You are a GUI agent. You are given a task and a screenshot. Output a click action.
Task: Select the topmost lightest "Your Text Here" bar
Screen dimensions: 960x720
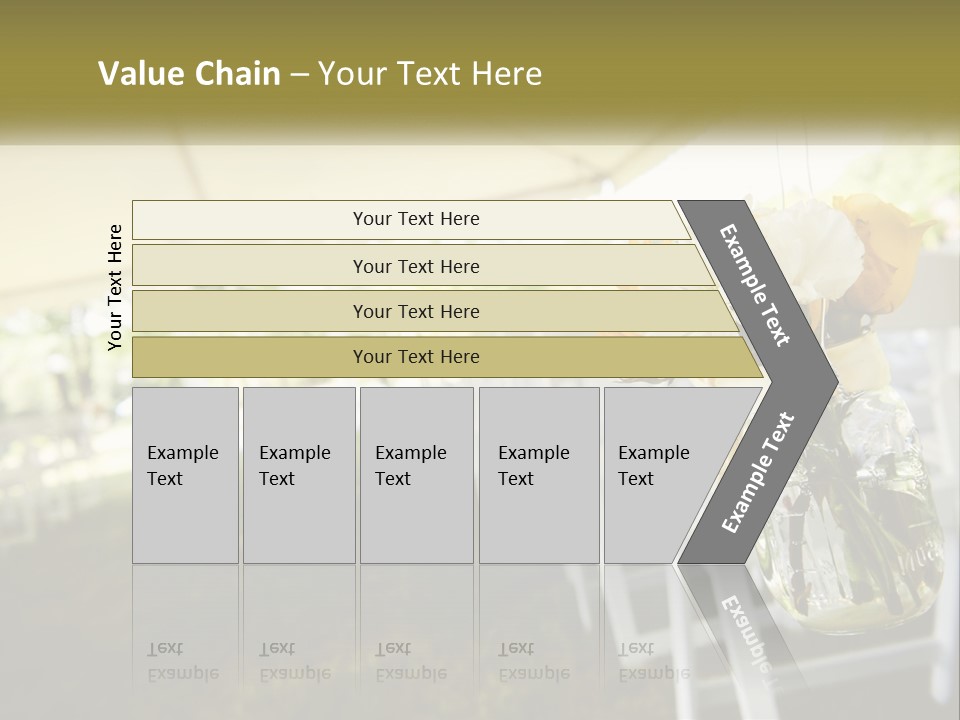(415, 219)
